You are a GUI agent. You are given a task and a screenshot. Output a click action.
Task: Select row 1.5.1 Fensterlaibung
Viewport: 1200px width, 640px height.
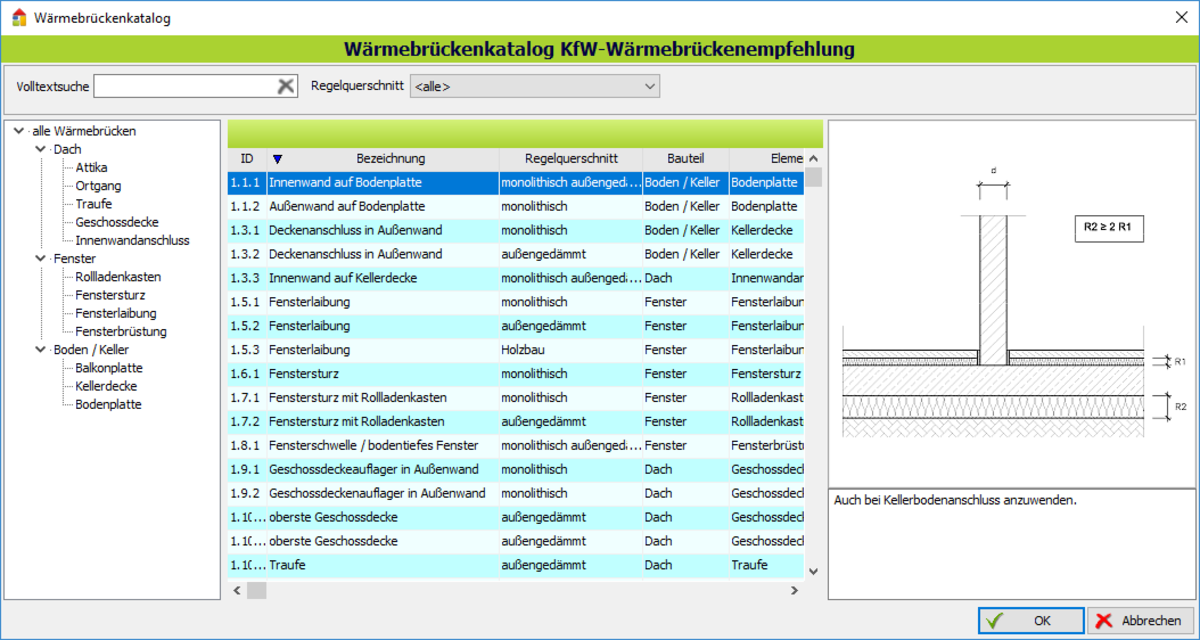pos(516,302)
